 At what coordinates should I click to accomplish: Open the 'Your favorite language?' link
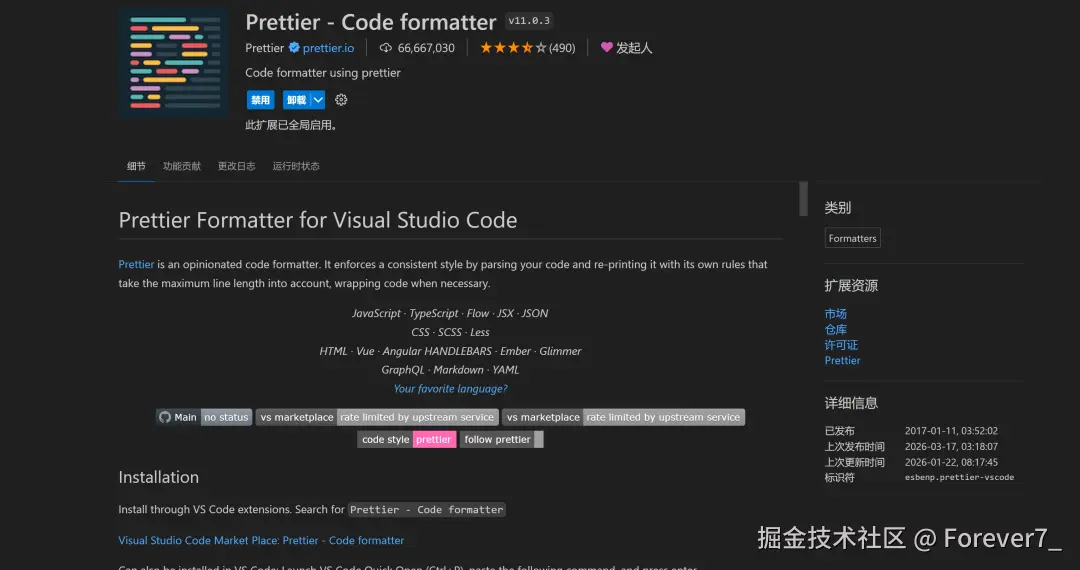pos(450,389)
